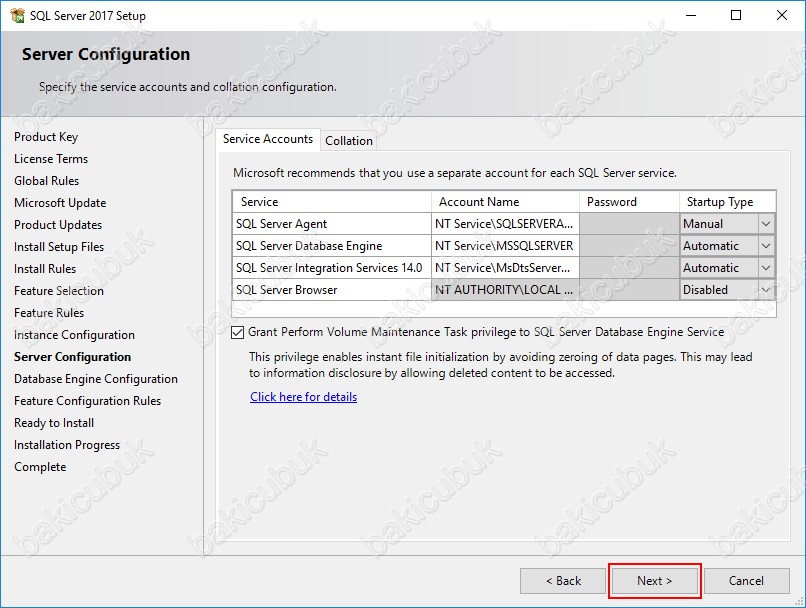Click the Service column header
806x608 pixels.
click(x=332, y=202)
